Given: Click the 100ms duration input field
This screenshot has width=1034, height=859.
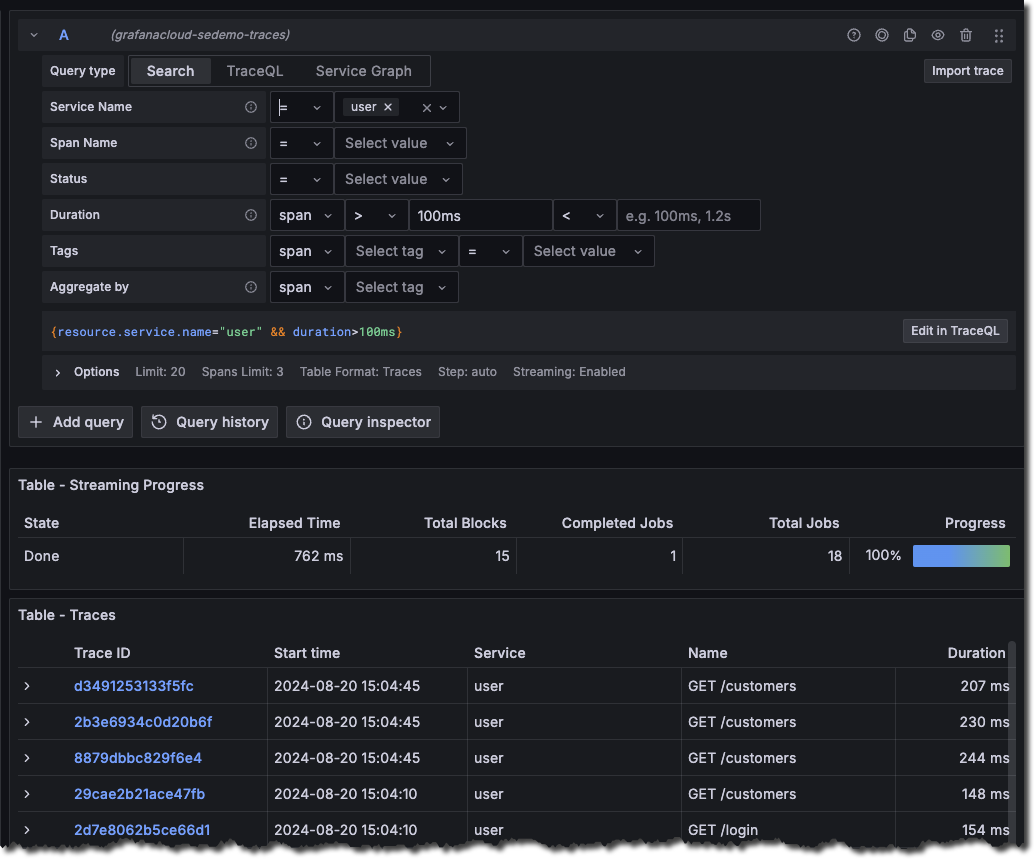Looking at the screenshot, I should (480, 214).
